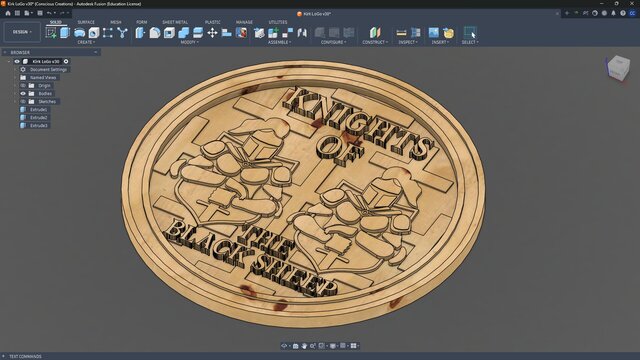Switch to the Utilities tab

(x=278, y=22)
